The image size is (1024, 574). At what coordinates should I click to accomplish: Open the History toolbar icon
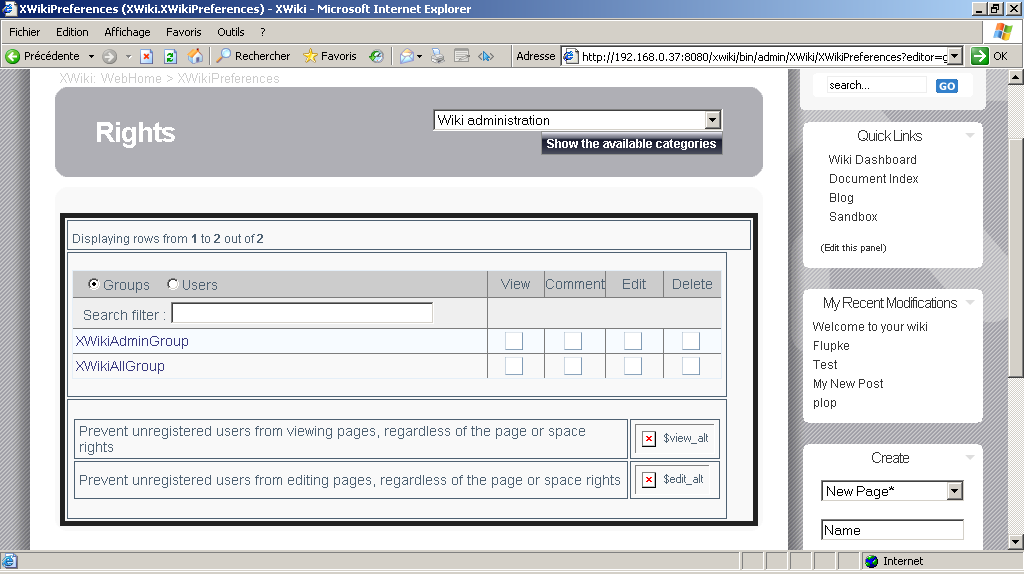376,56
